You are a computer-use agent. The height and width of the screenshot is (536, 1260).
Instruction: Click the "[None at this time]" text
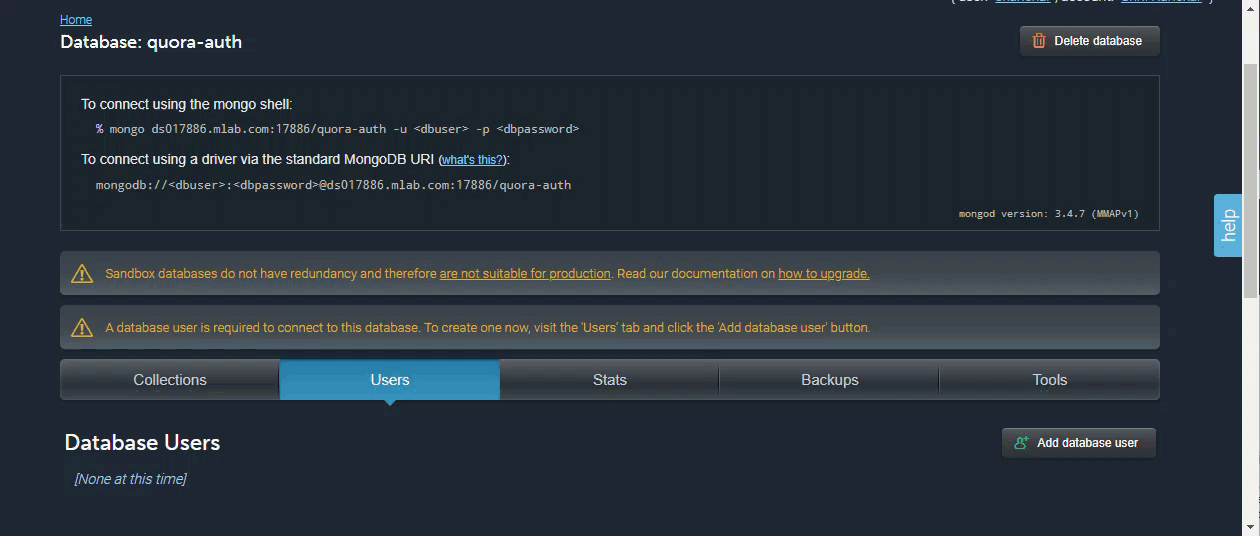(130, 479)
